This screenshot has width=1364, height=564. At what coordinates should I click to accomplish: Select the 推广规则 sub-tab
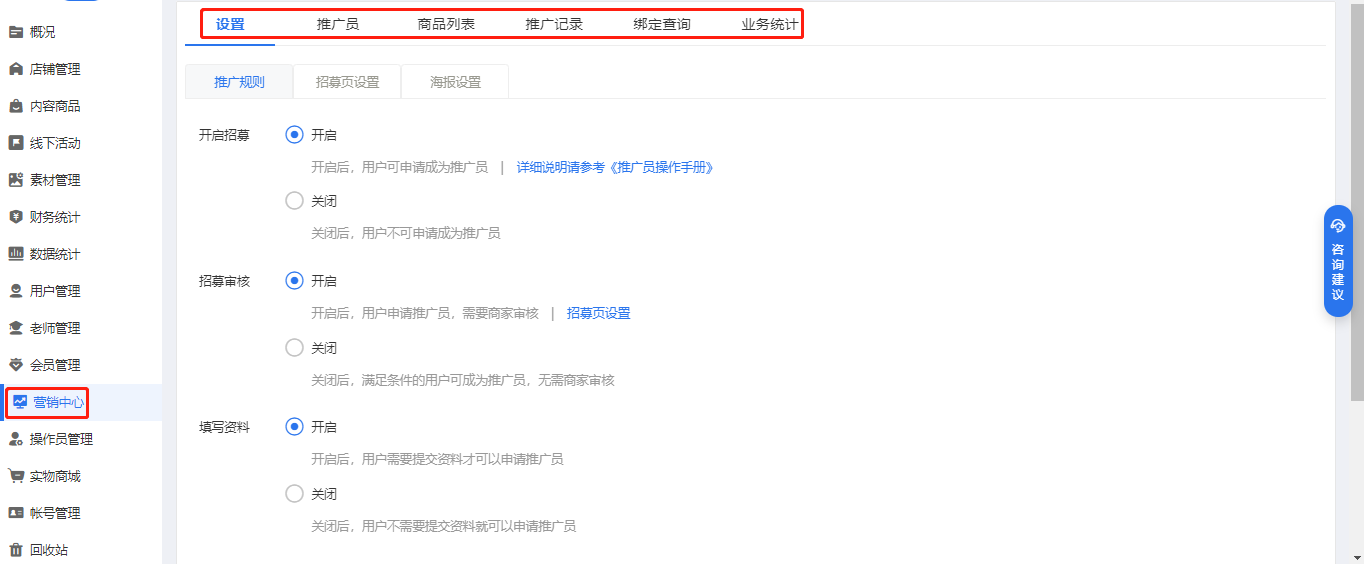(x=239, y=82)
